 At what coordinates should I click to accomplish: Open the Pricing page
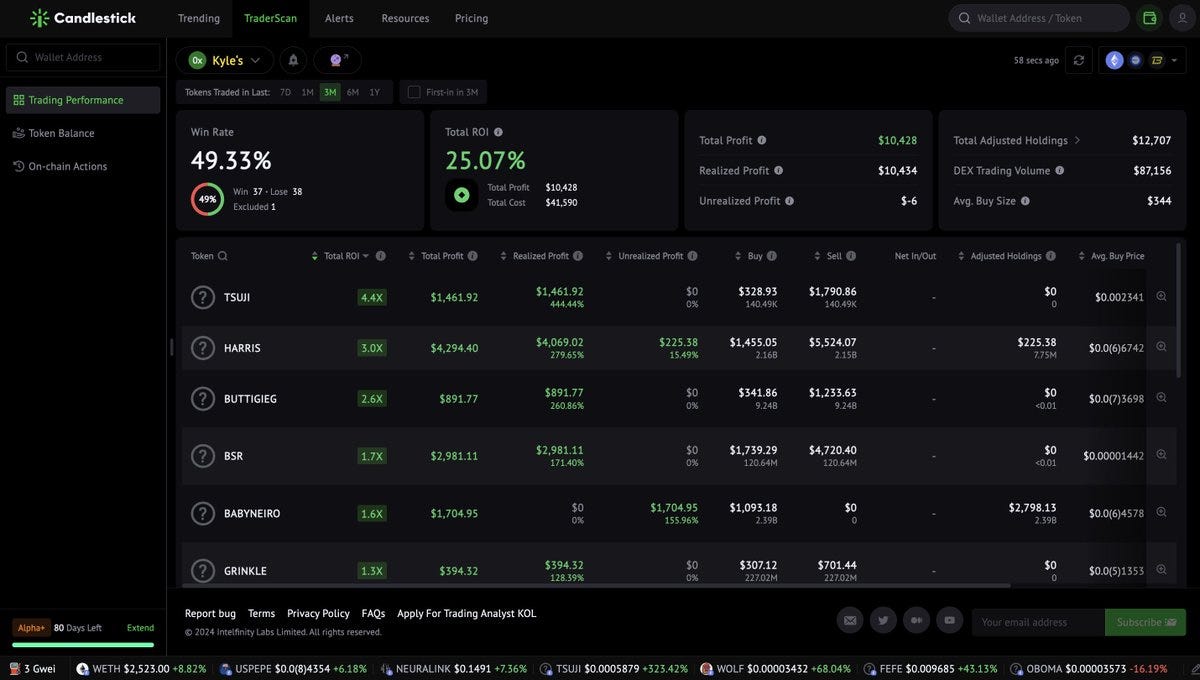pos(471,18)
